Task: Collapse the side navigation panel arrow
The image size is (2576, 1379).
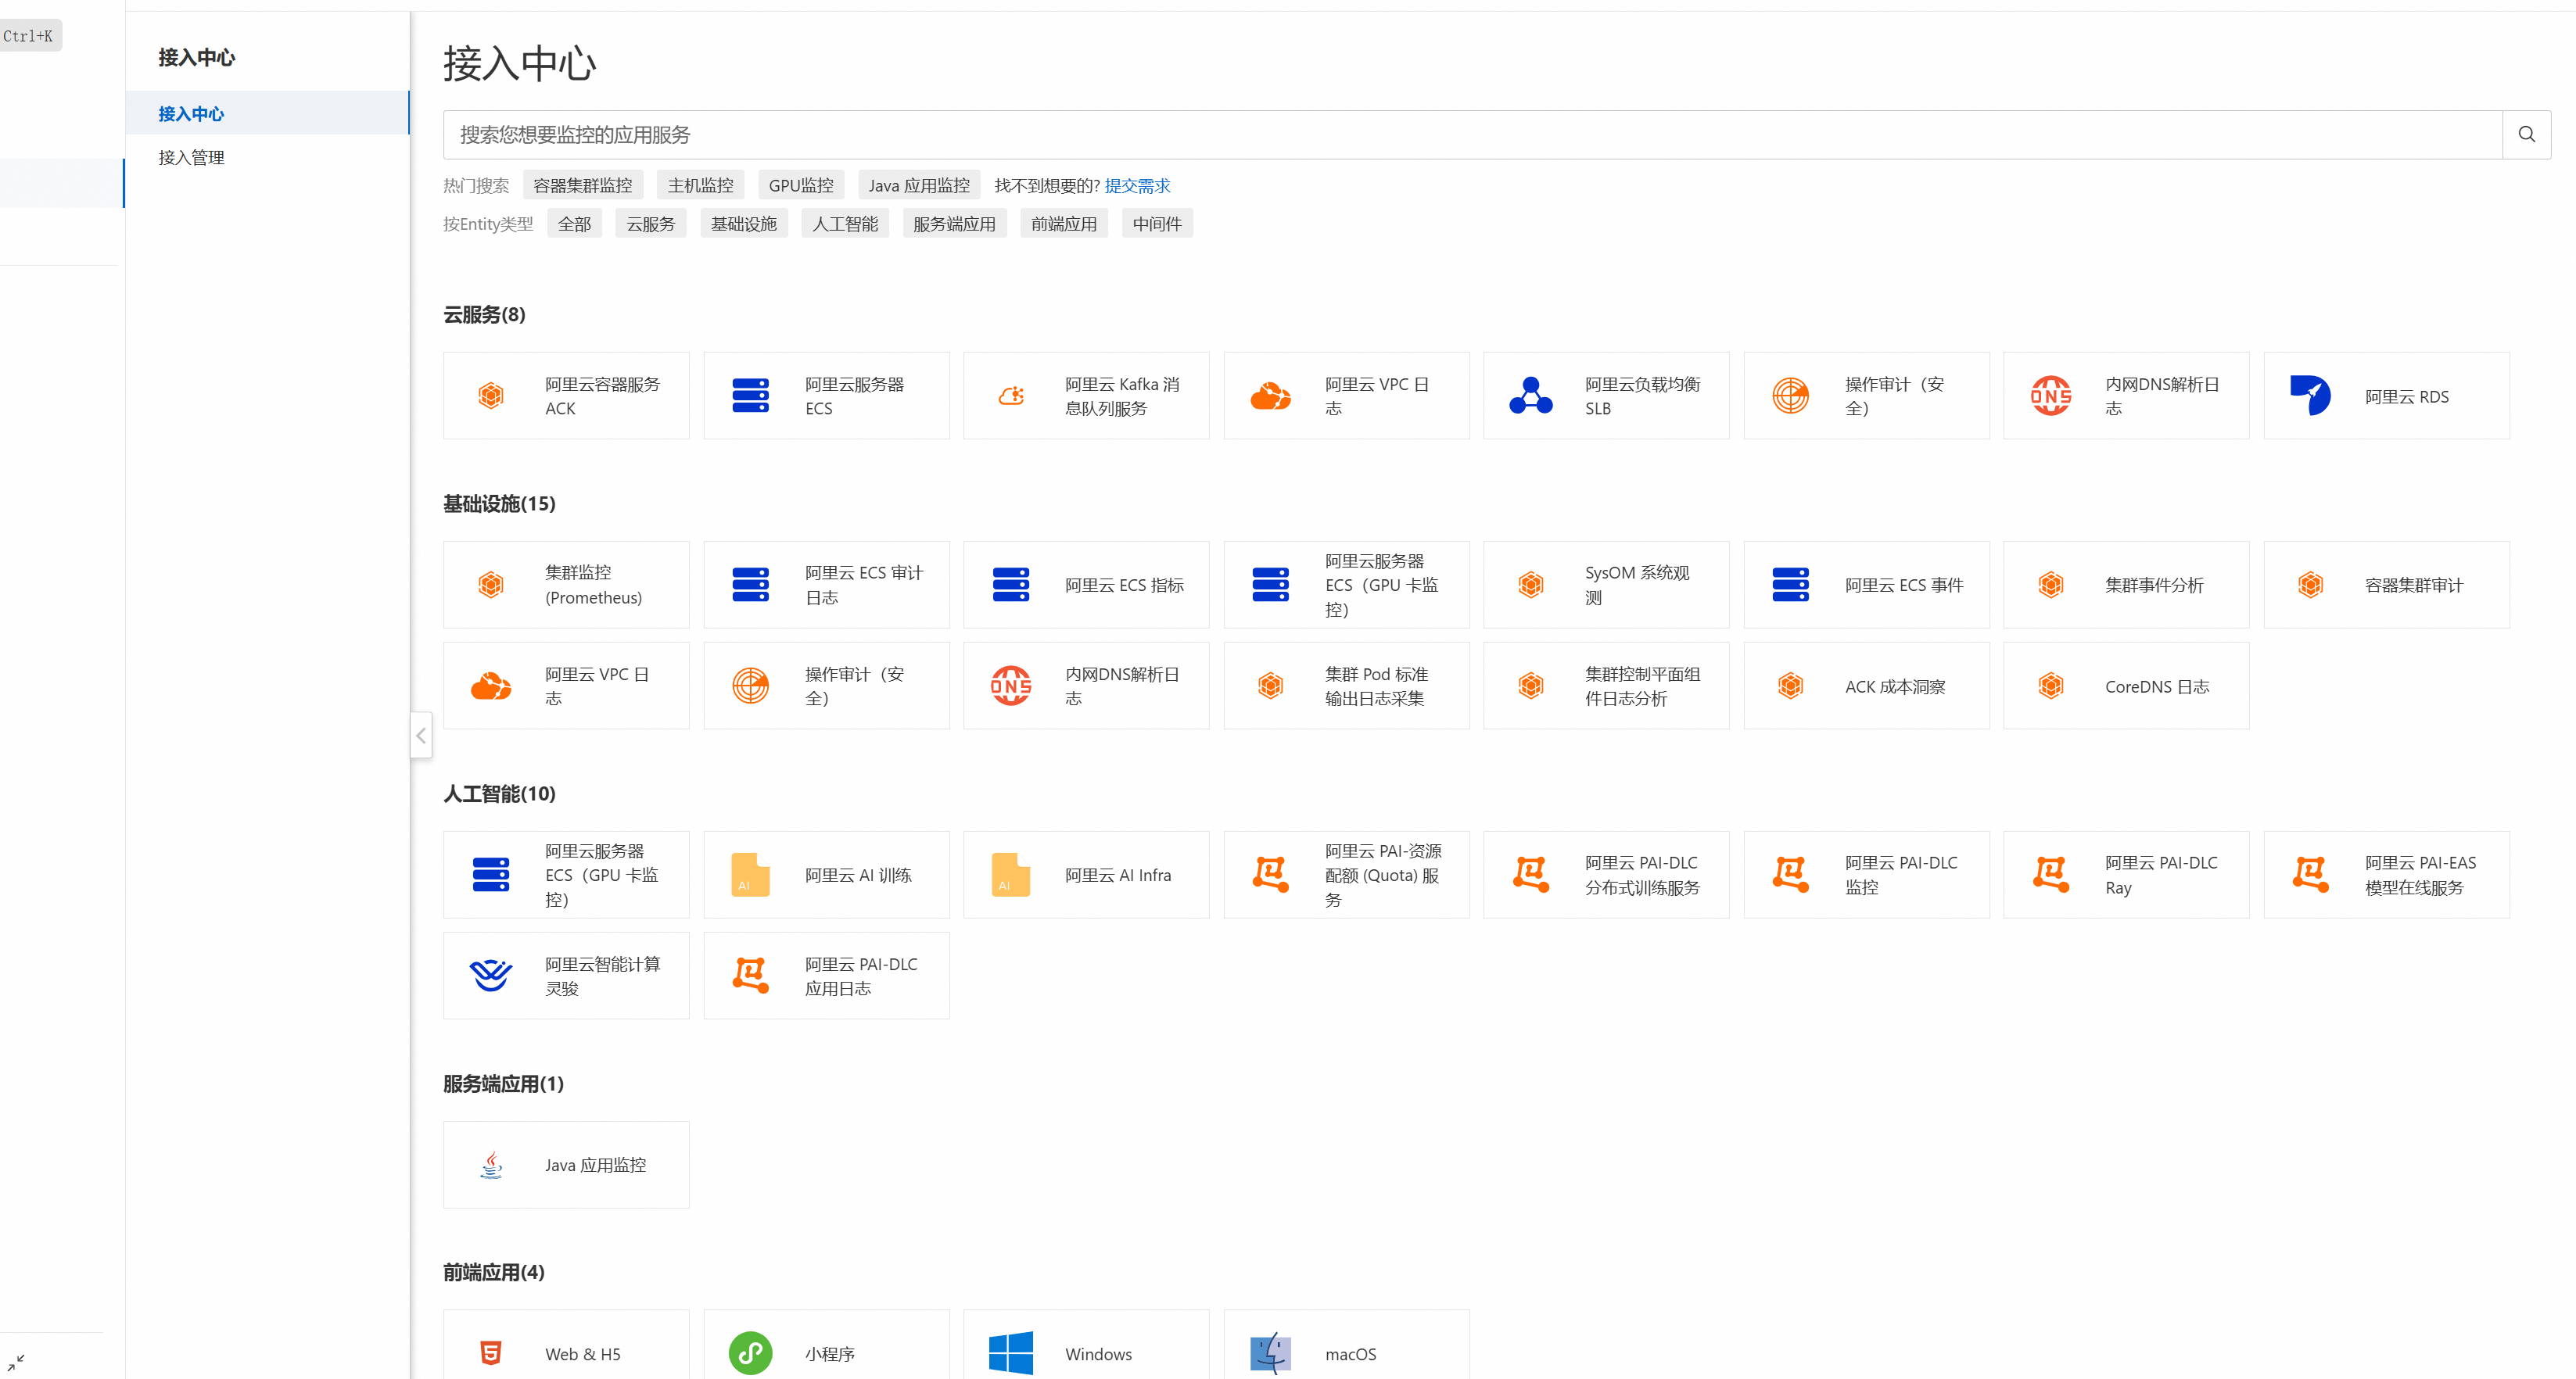Action: (421, 735)
